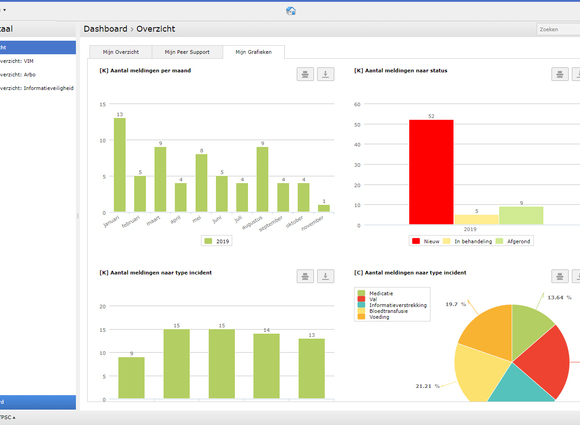Click the november bar with value 1
The height and width of the screenshot is (425, 580).
(x=324, y=208)
